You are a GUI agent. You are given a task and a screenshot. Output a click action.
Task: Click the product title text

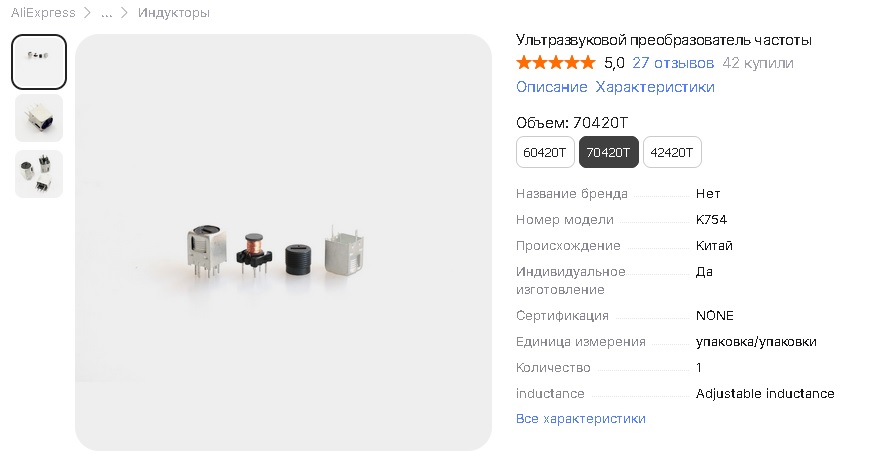pyautogui.click(x=664, y=40)
